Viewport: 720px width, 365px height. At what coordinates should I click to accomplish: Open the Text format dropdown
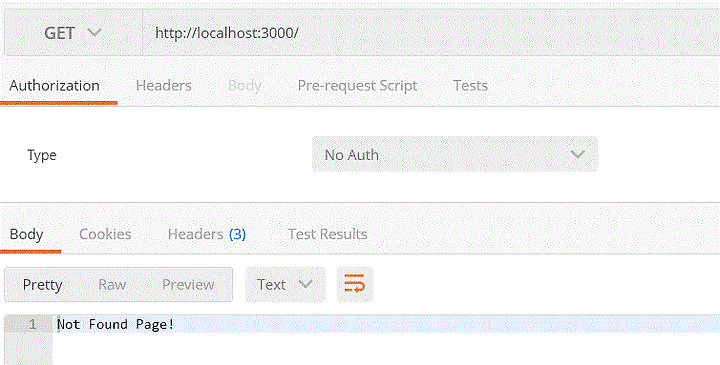pyautogui.click(x=285, y=285)
